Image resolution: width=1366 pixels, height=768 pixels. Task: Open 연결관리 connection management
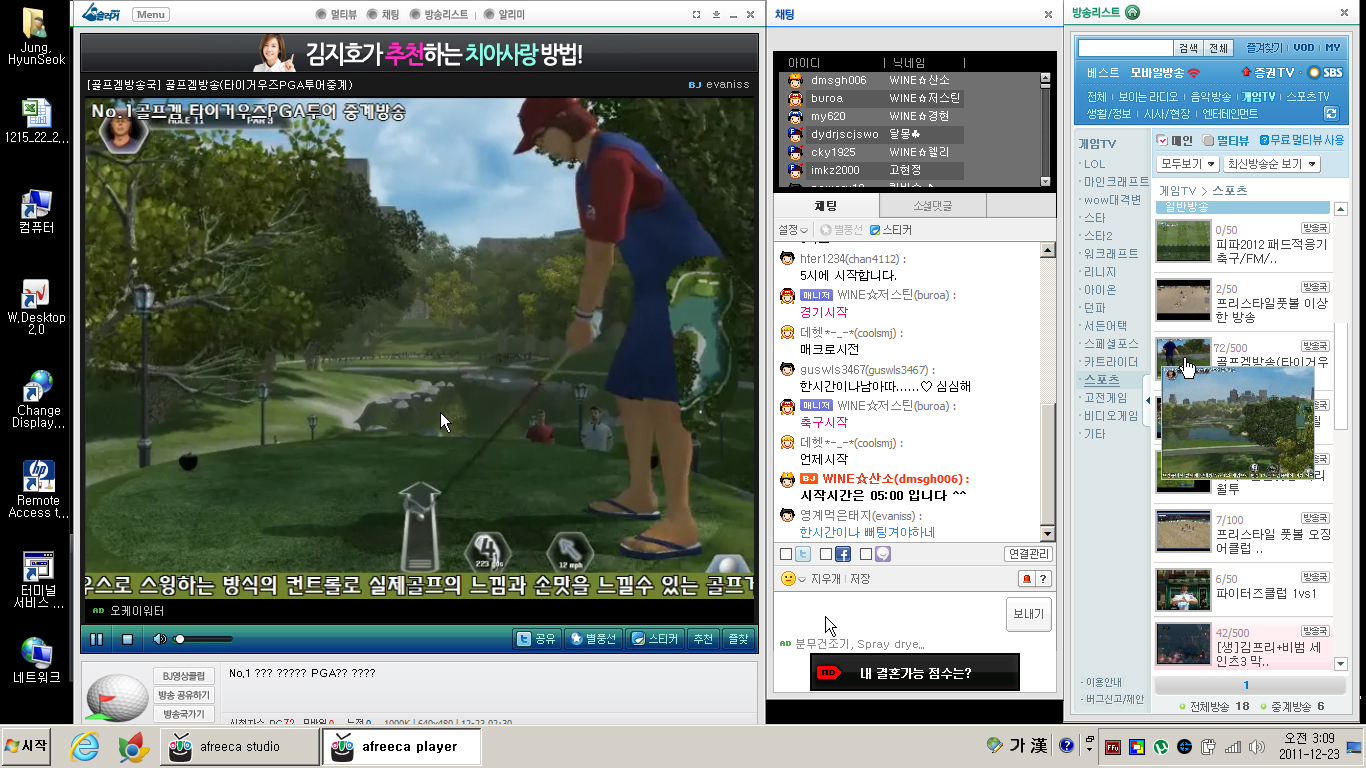[1028, 554]
